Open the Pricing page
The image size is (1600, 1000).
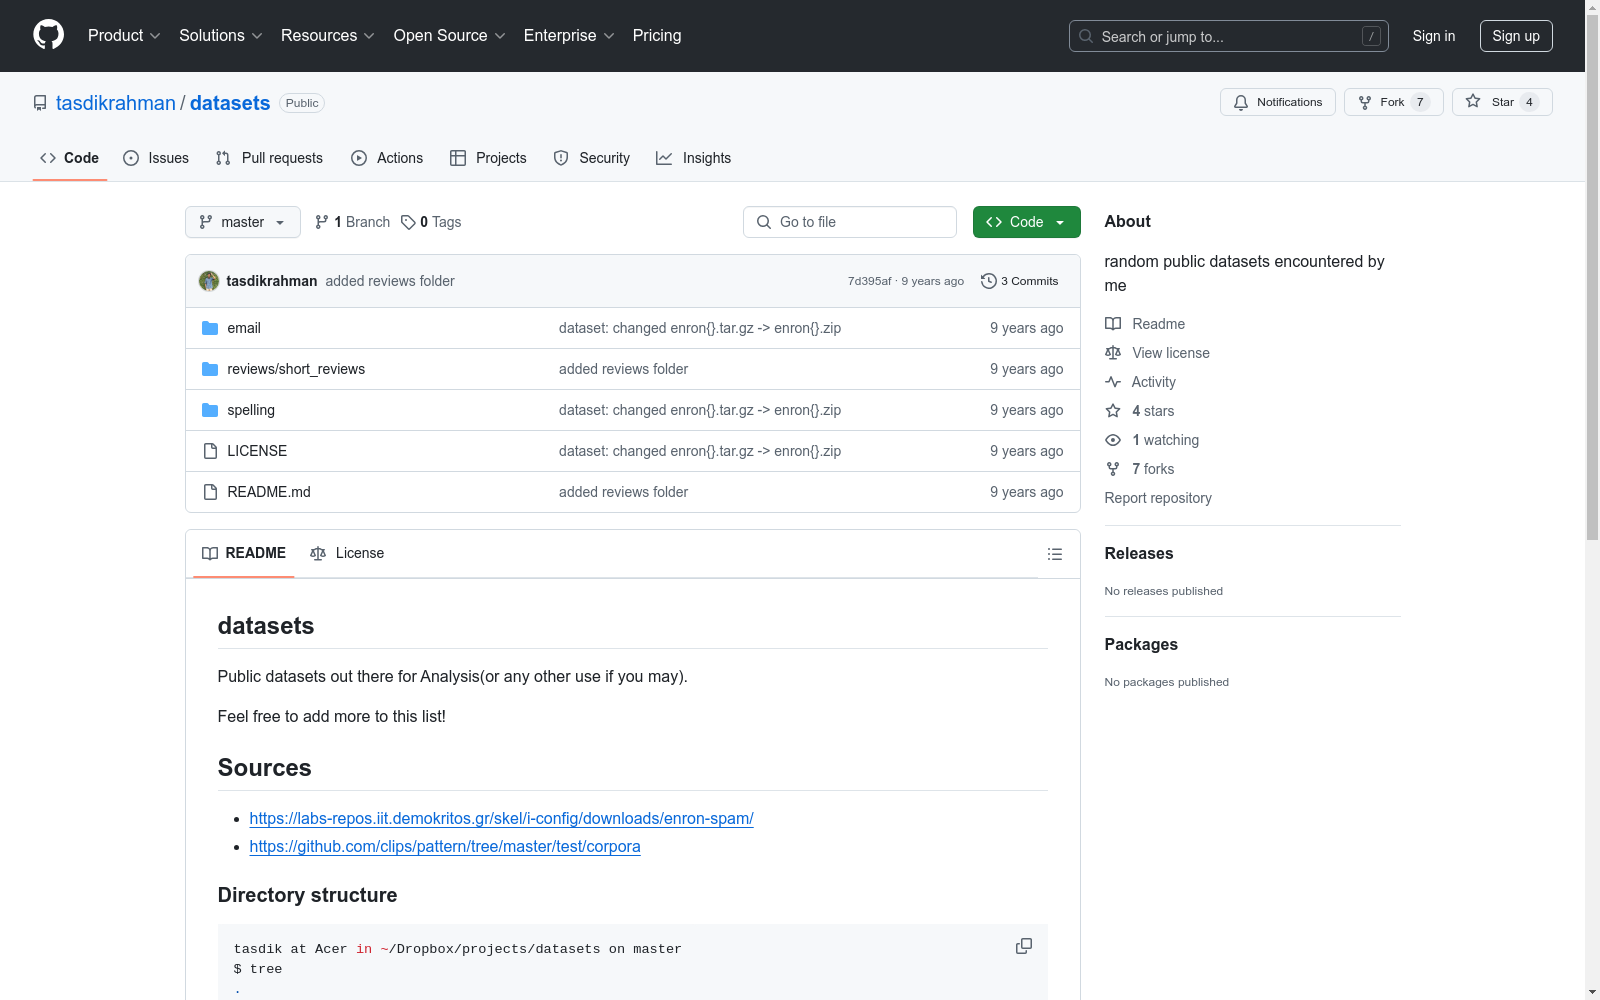pyautogui.click(x=657, y=35)
